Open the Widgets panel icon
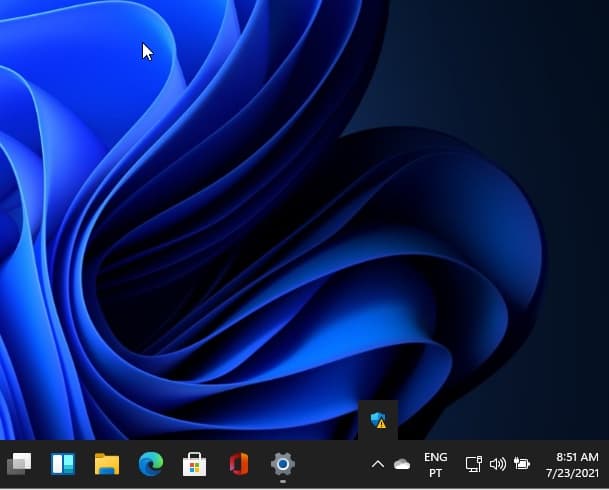 point(63,464)
